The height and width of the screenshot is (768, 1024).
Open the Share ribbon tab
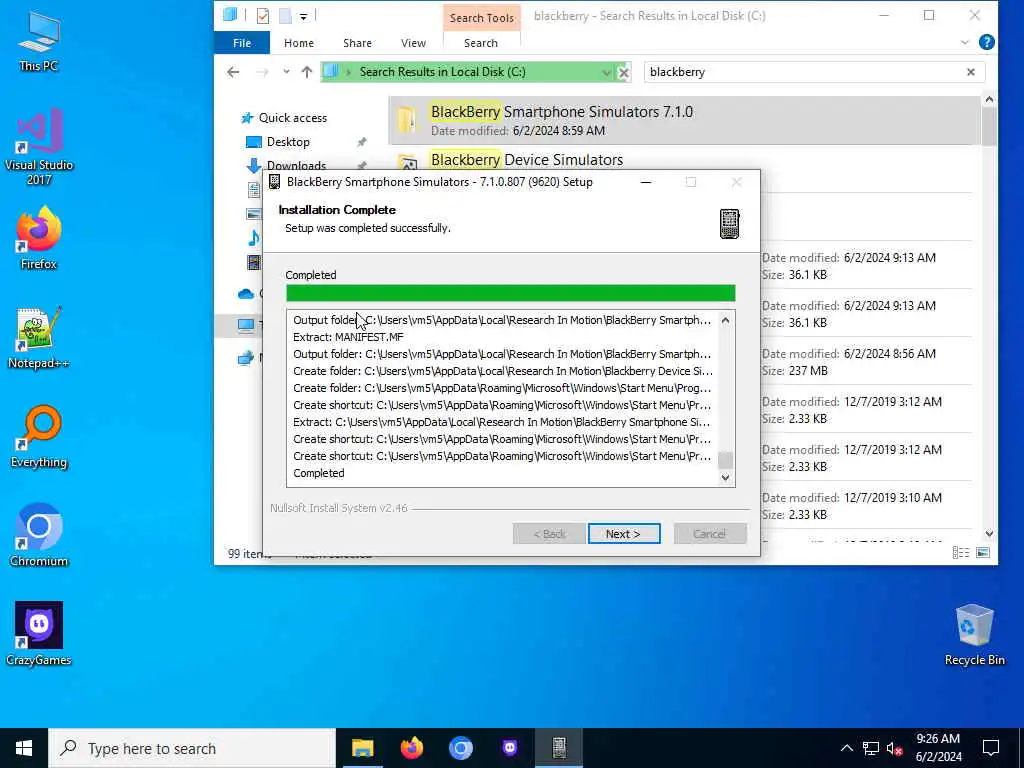[x=357, y=43]
